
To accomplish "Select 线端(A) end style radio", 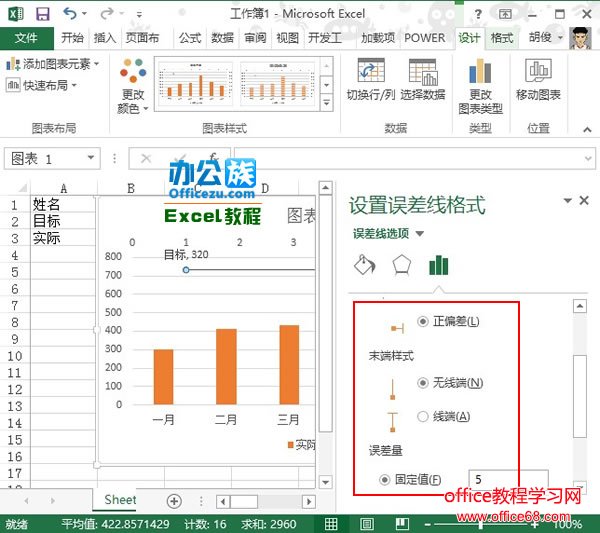I will pyautogui.click(x=423, y=416).
